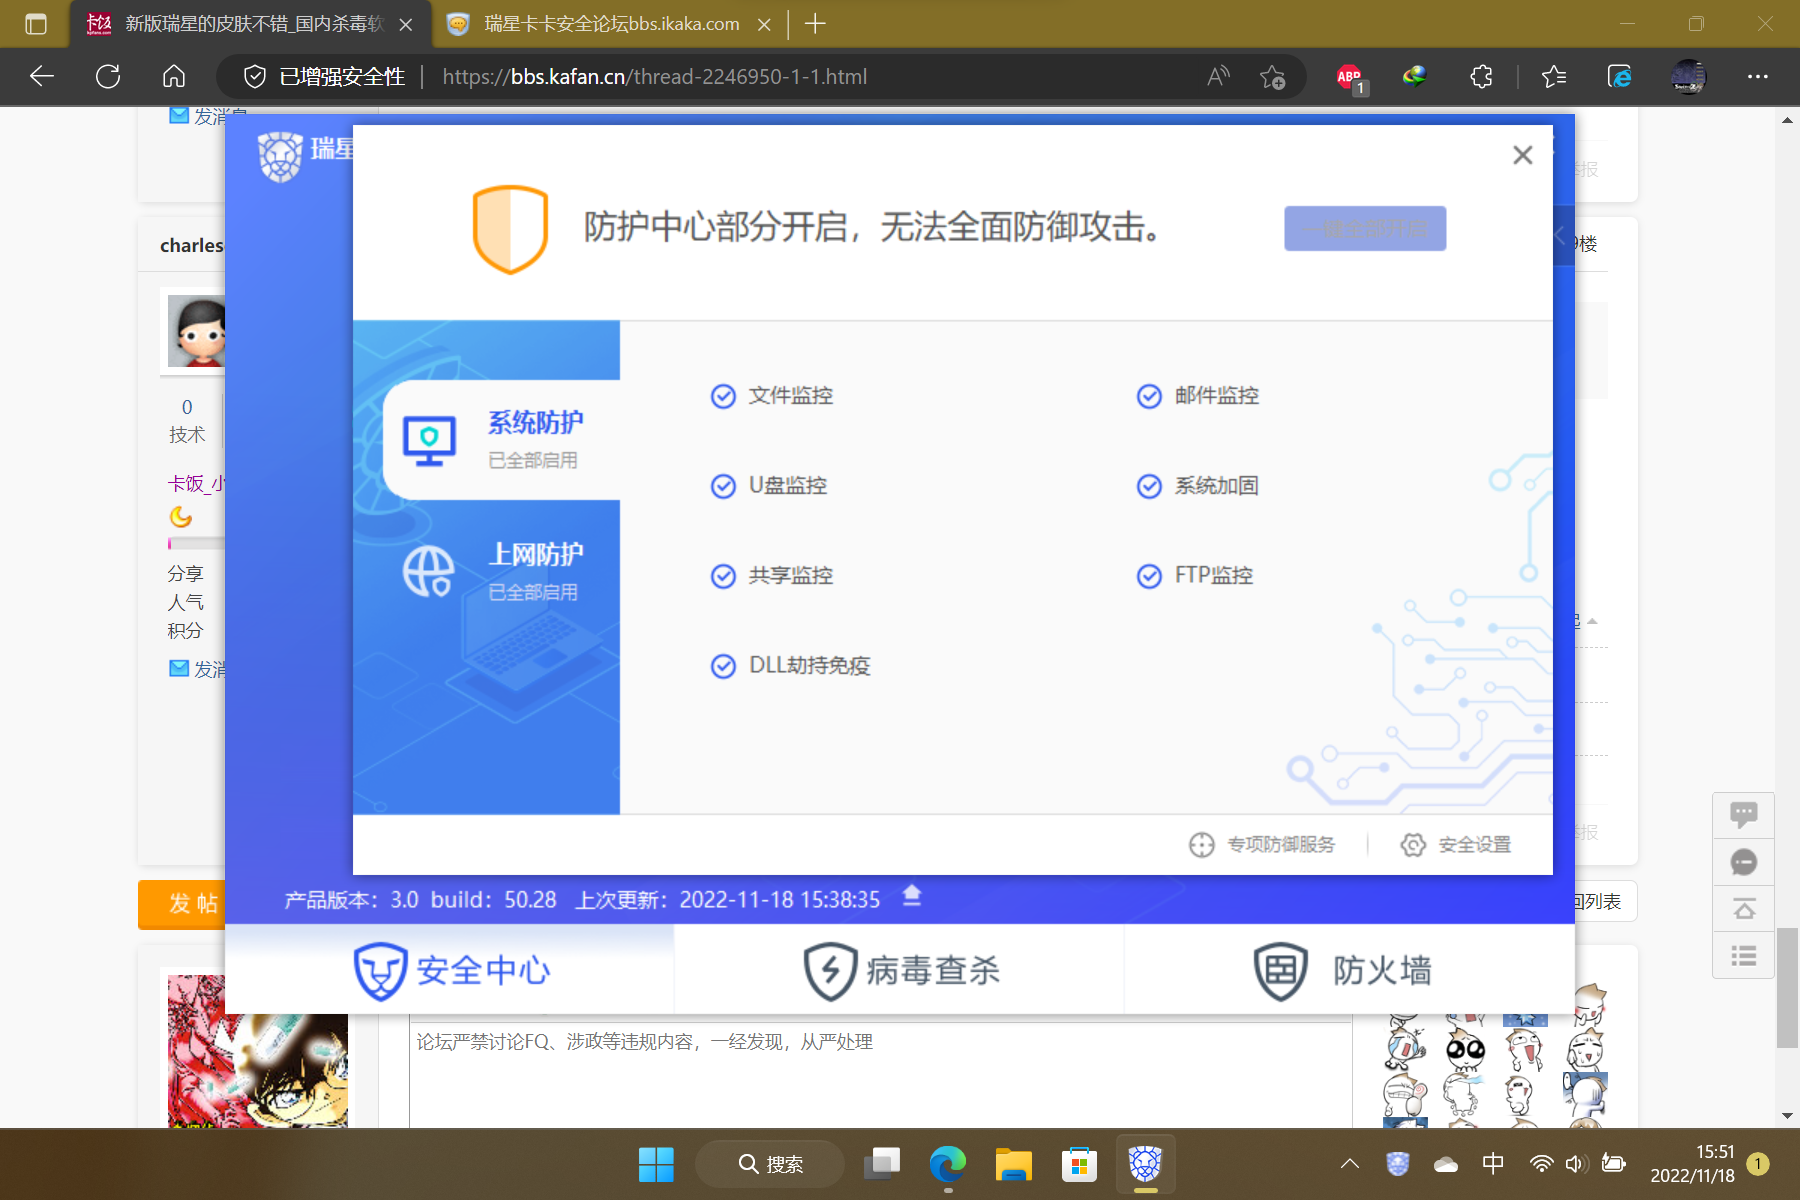Viewport: 1800px width, 1200px height.
Task: Click the Rising antivirus taskbar icon
Action: [1145, 1164]
